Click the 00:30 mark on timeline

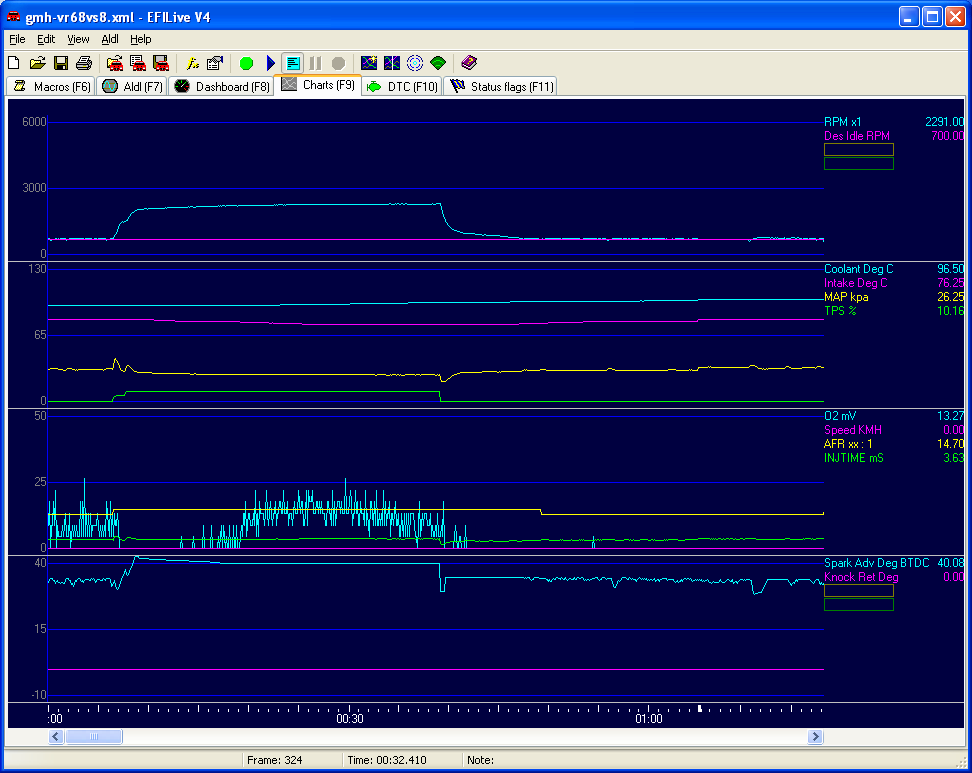point(348,718)
